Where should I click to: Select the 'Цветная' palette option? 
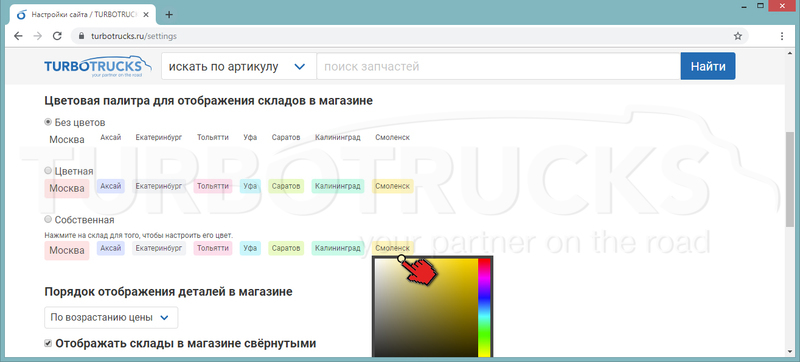48,171
